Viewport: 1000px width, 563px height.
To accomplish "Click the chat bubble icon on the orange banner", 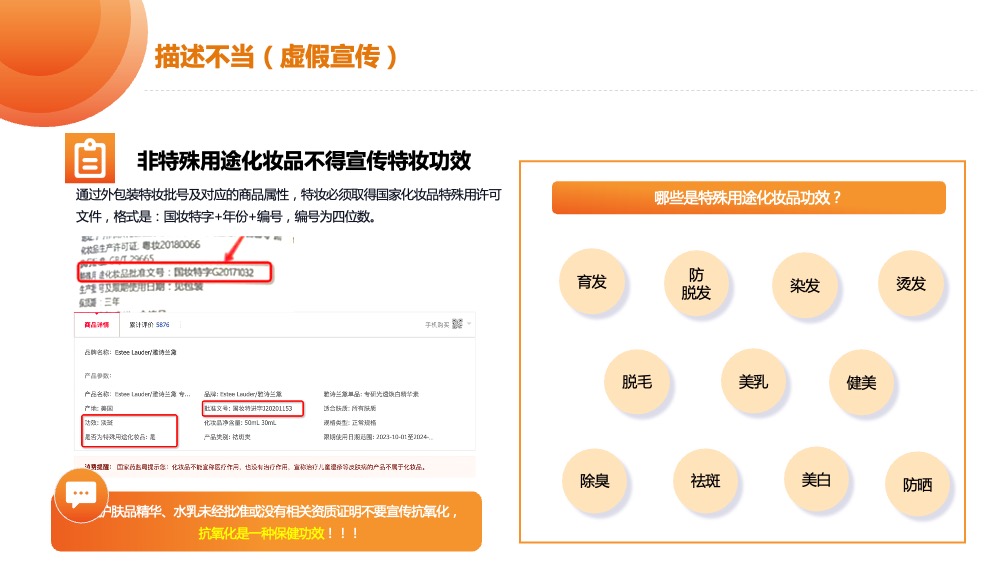I will coord(81,495).
